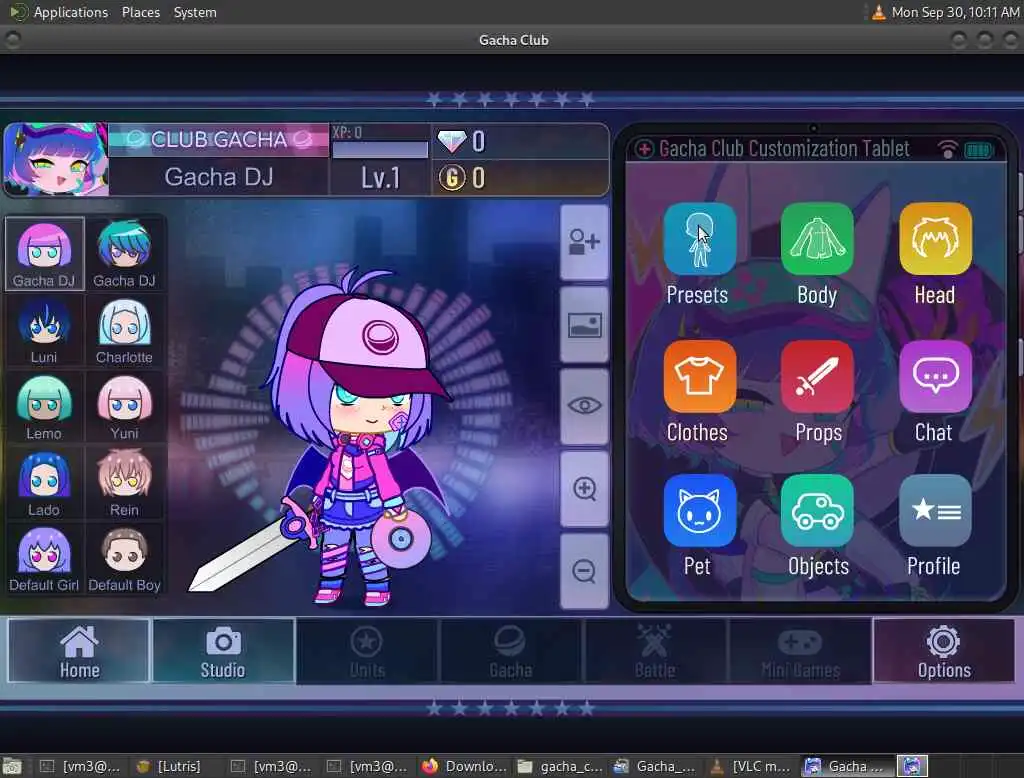1024x778 pixels.
Task: Open the Units tab
Action: click(367, 651)
